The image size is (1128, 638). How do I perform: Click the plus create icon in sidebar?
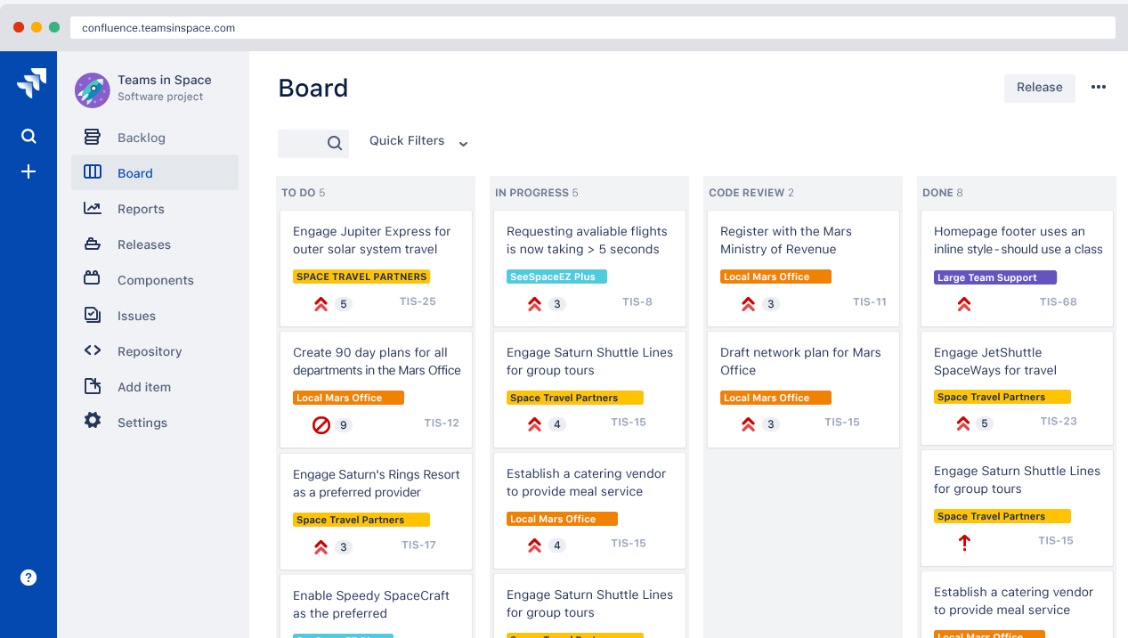pyautogui.click(x=28, y=171)
